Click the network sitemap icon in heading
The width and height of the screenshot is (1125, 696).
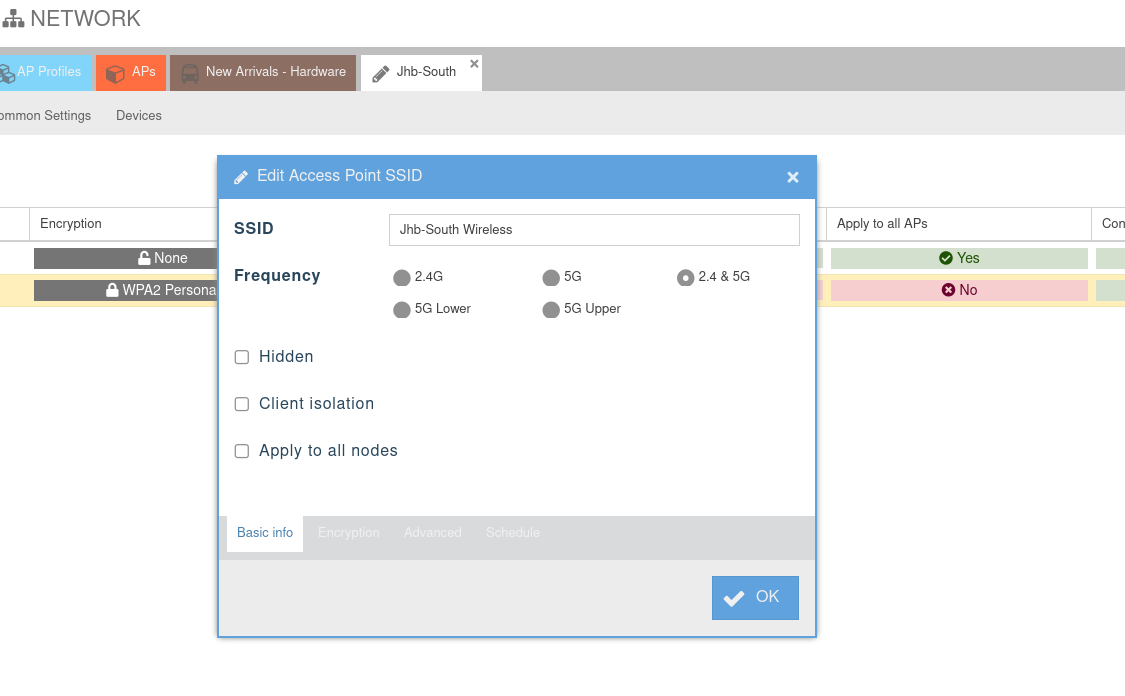click(x=13, y=19)
